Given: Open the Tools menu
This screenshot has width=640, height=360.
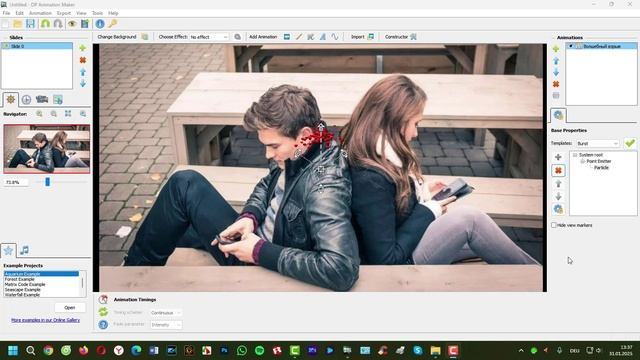Looking at the screenshot, I should pyautogui.click(x=97, y=13).
